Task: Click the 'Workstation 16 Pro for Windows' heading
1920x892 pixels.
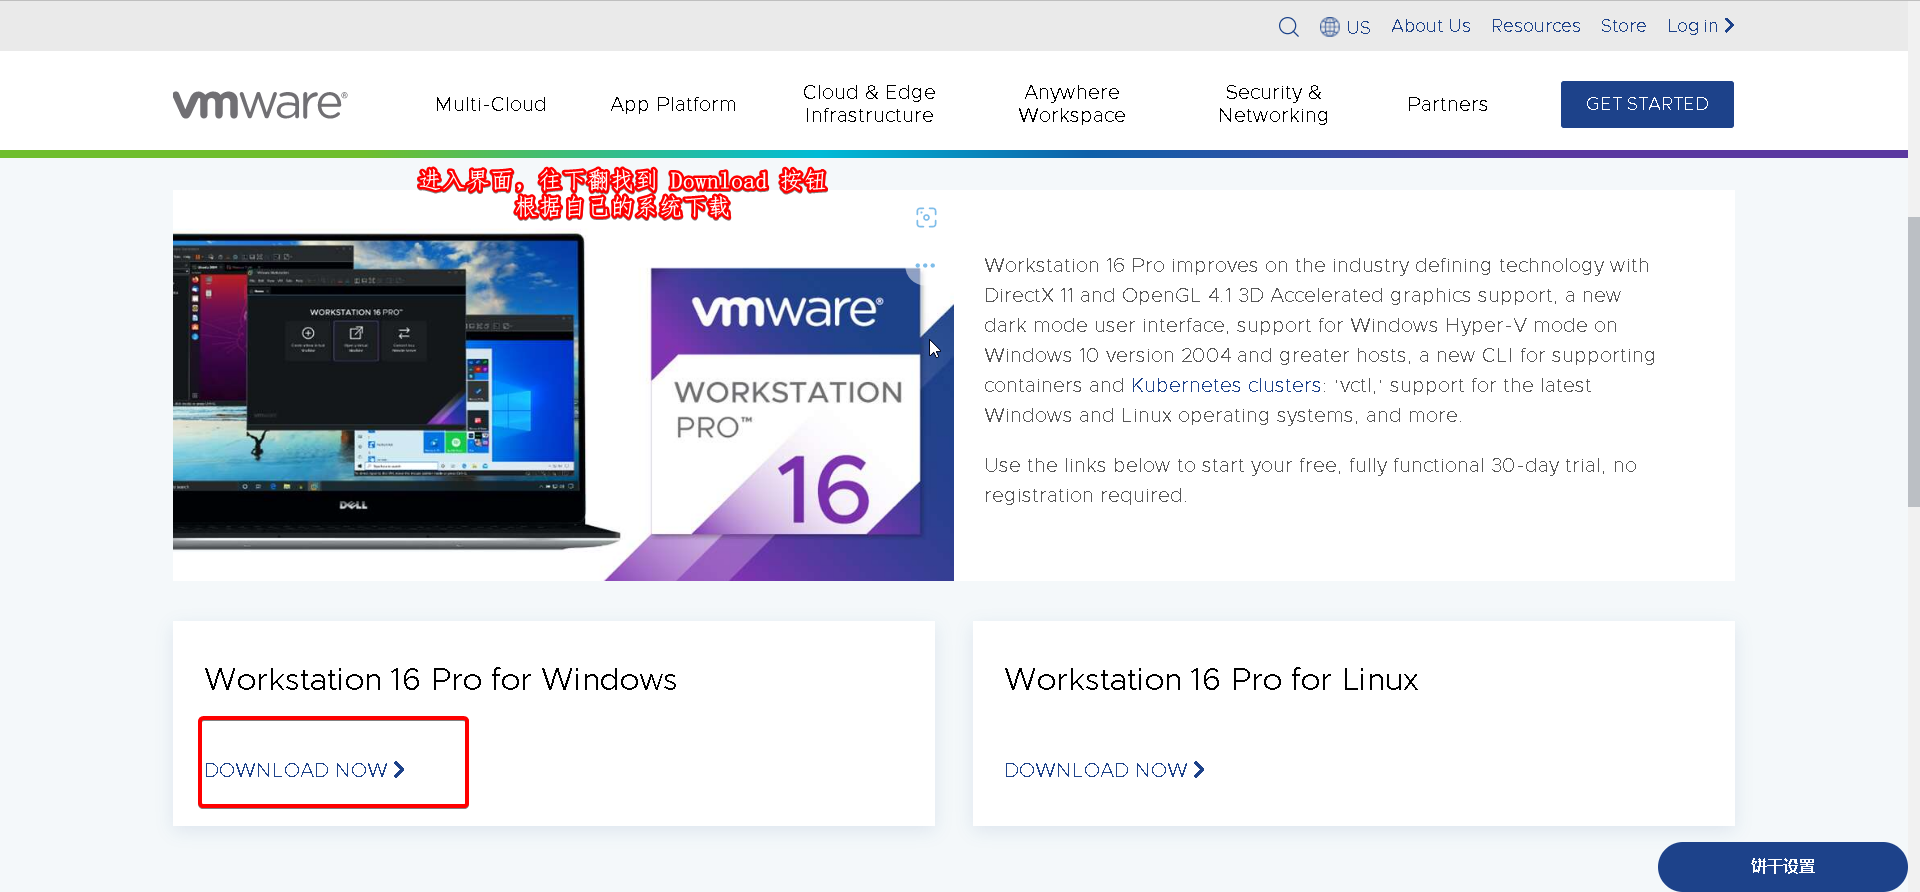Action: 441,679
